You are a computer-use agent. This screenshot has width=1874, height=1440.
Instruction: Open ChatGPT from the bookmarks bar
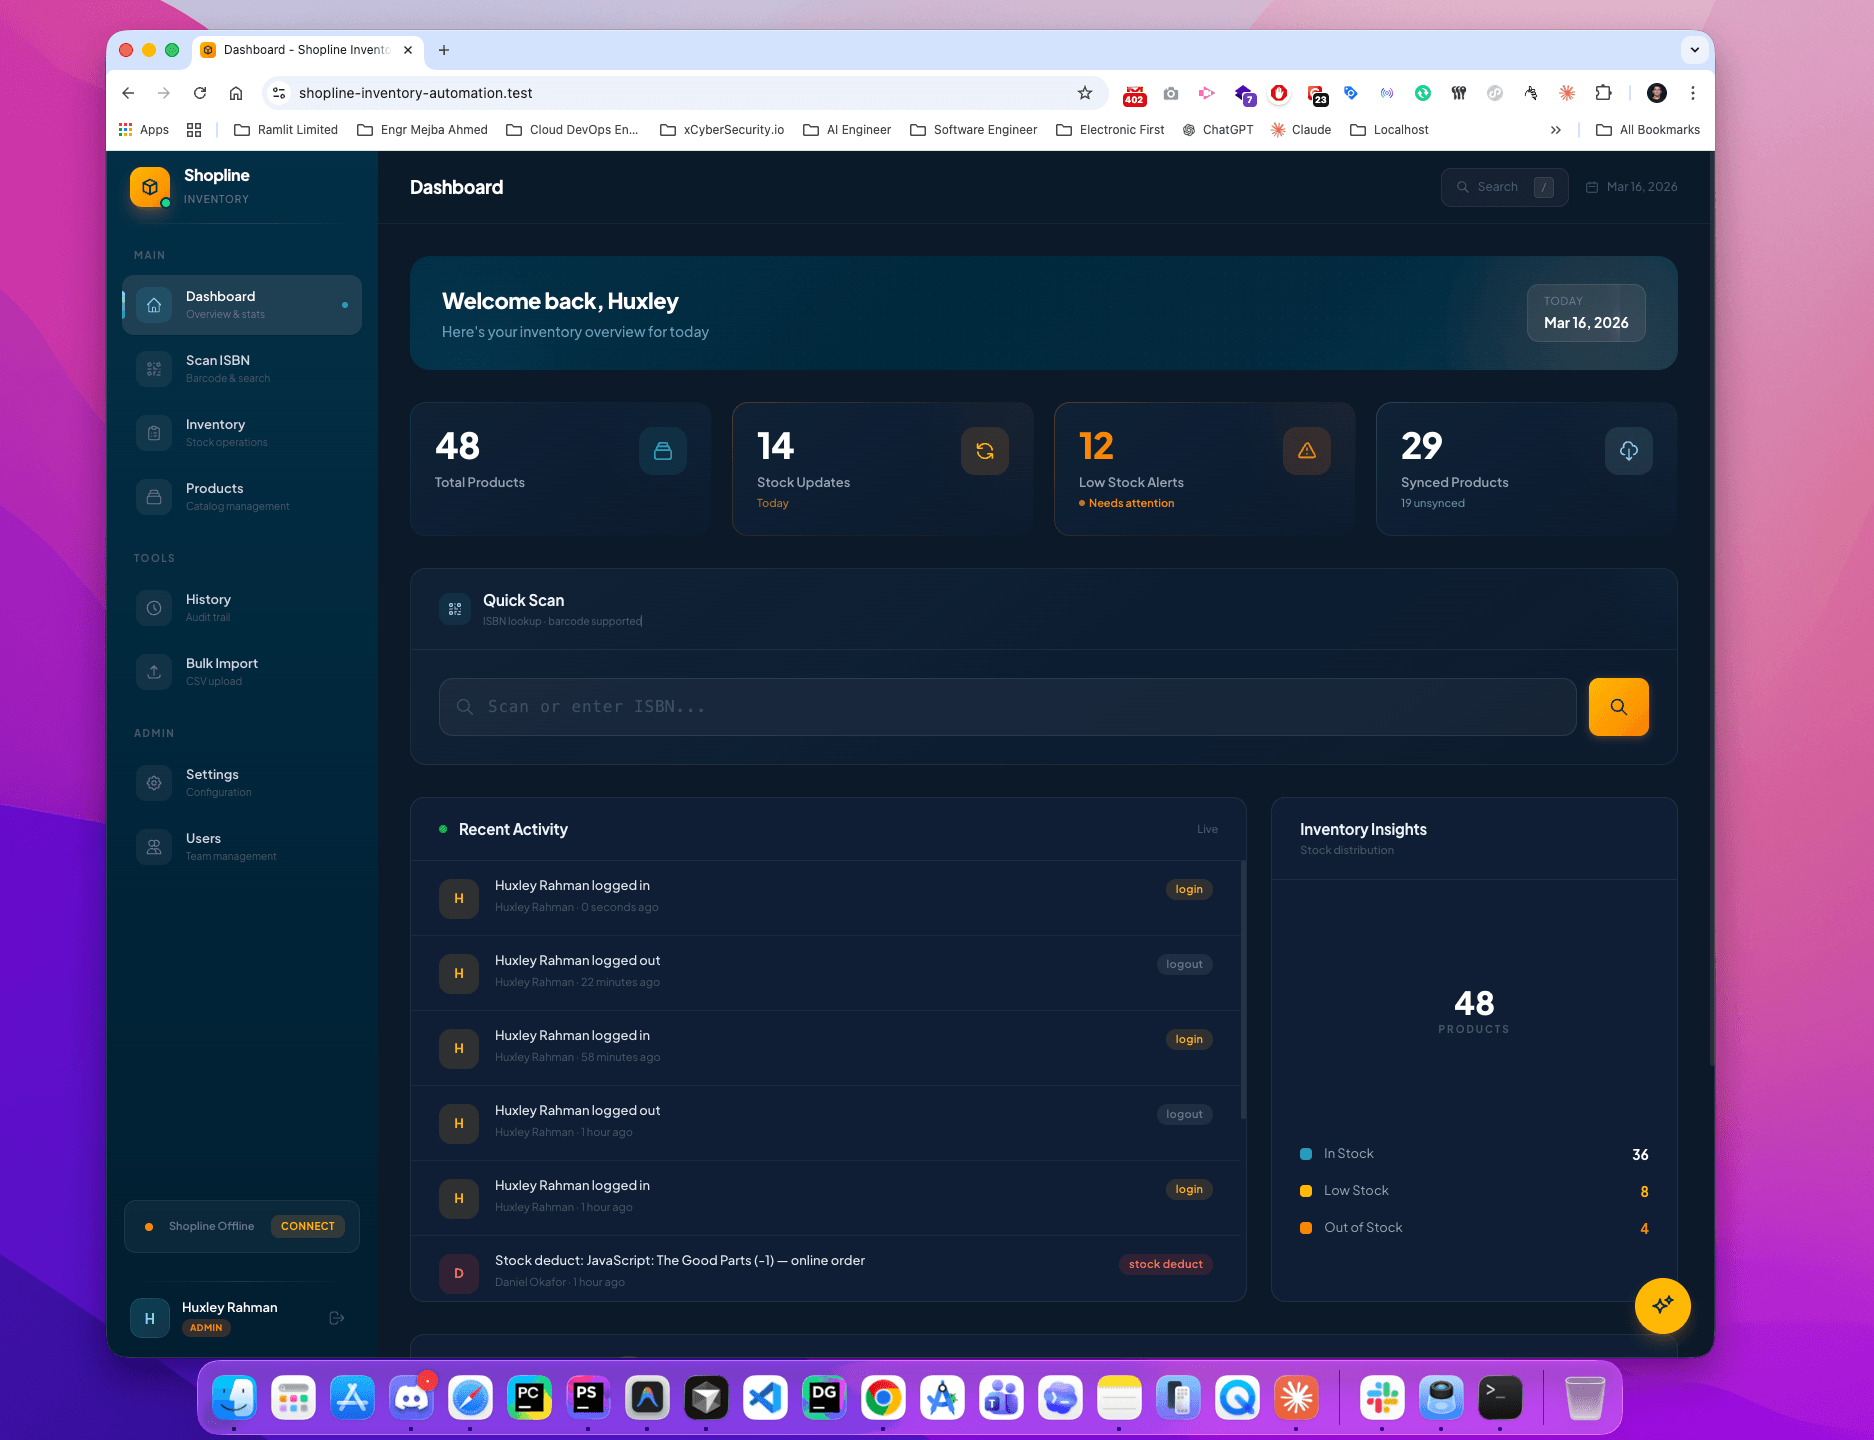[1218, 129]
